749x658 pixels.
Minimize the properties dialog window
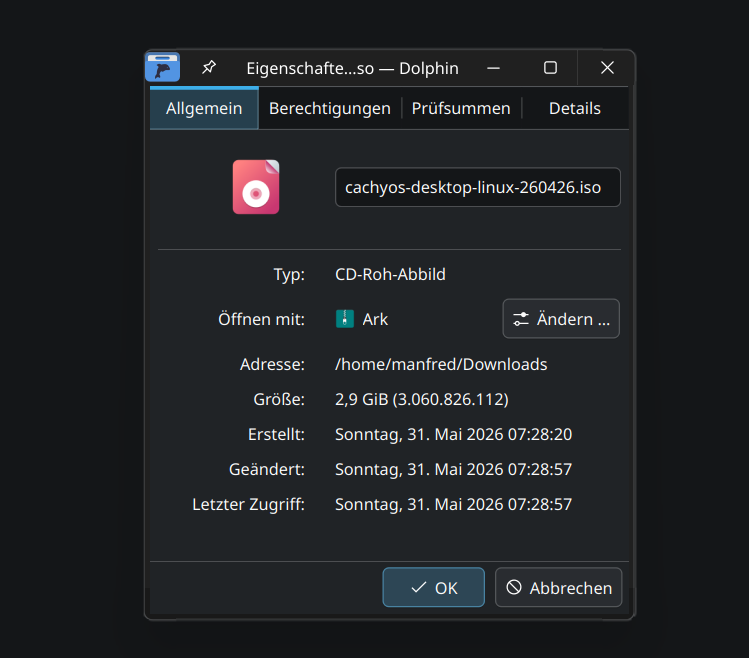(x=493, y=68)
